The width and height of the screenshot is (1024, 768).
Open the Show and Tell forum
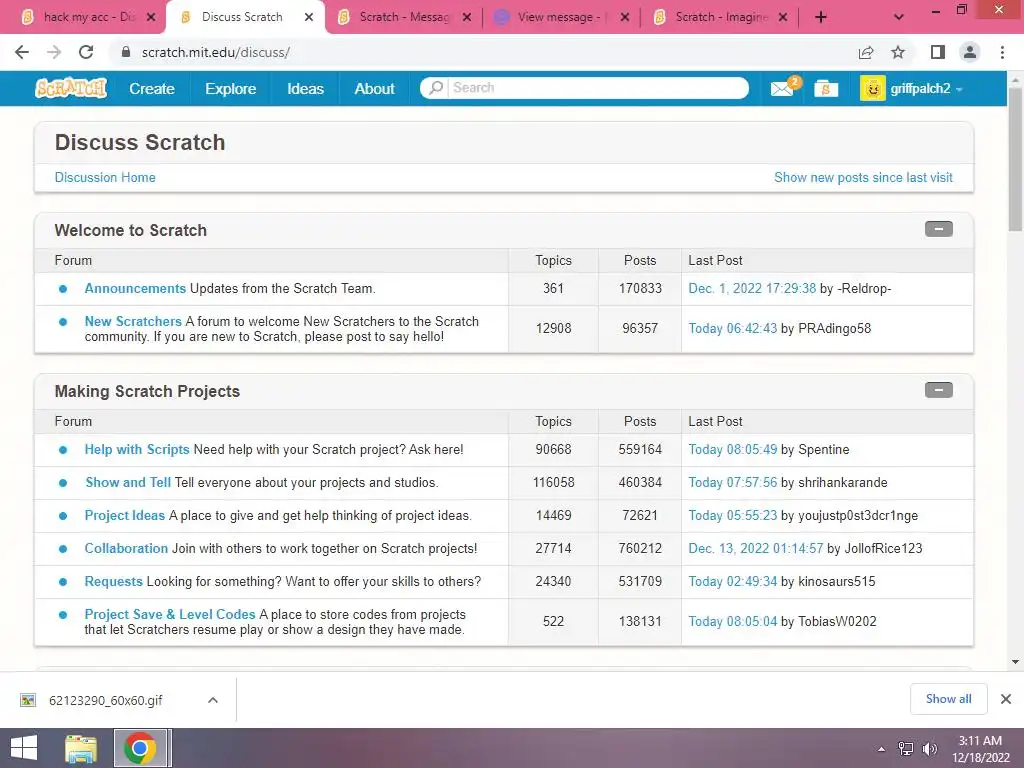click(x=128, y=483)
